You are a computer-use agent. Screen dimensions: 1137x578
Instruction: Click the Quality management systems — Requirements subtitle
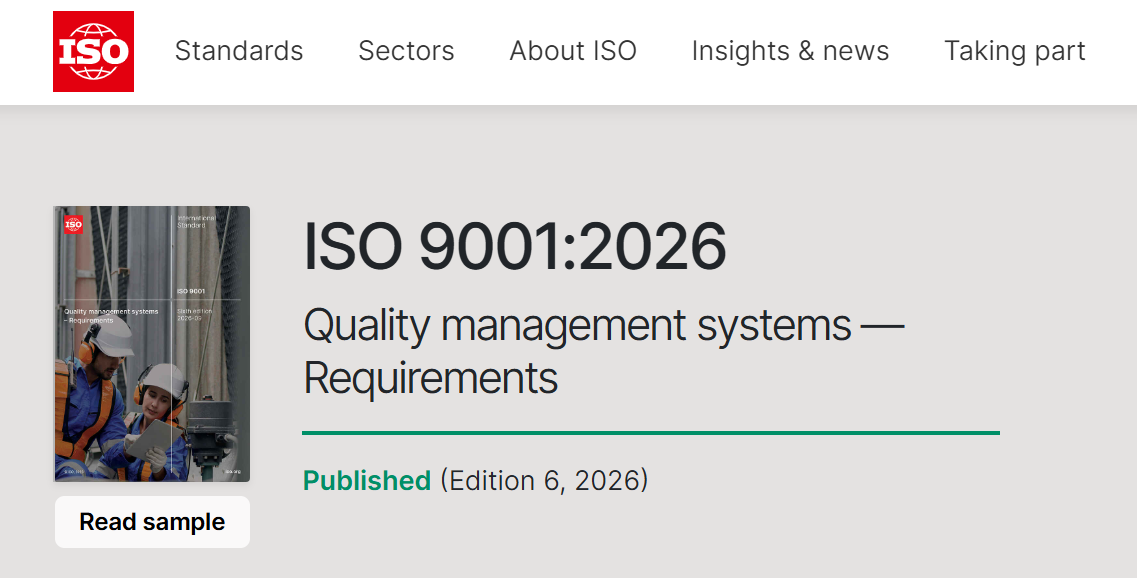click(x=603, y=351)
